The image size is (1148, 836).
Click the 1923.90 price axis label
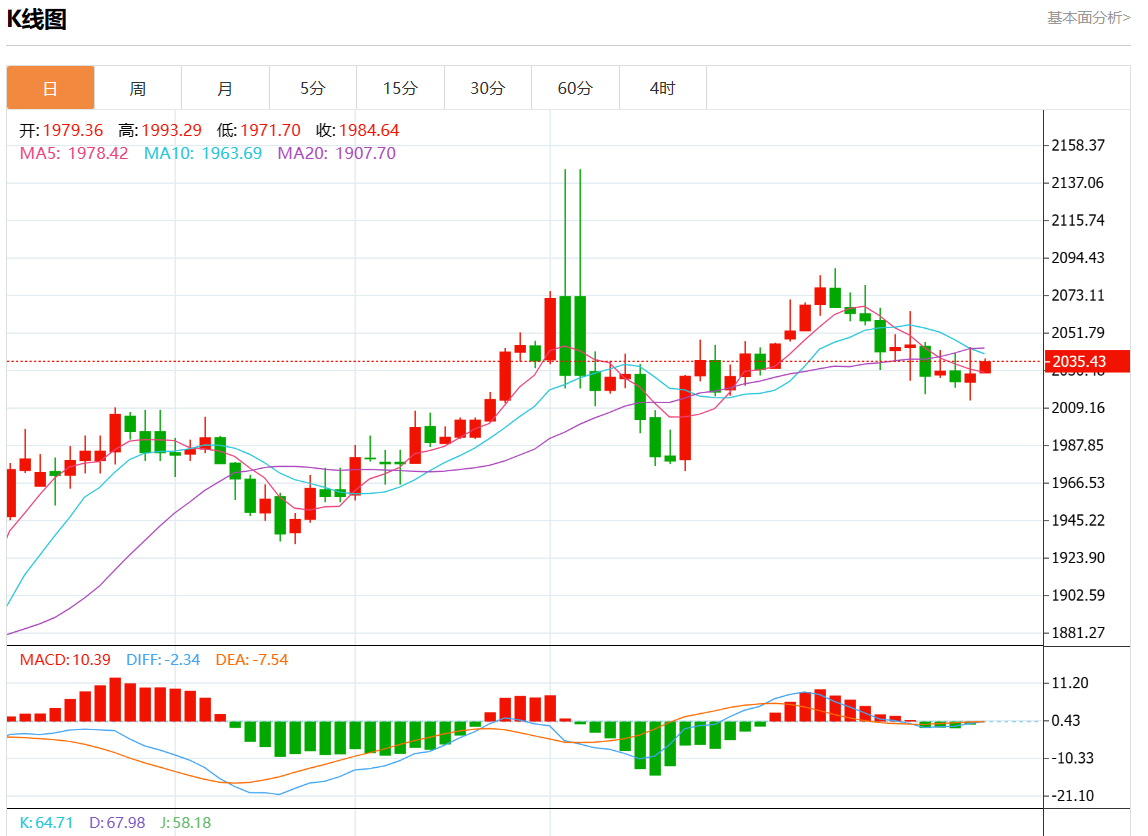click(1078, 558)
